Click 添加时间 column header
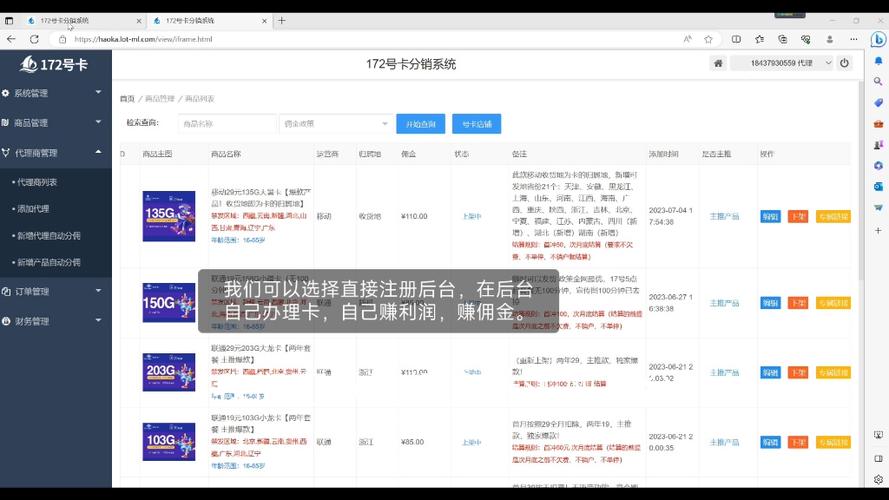The width and height of the screenshot is (889, 500). [663, 154]
